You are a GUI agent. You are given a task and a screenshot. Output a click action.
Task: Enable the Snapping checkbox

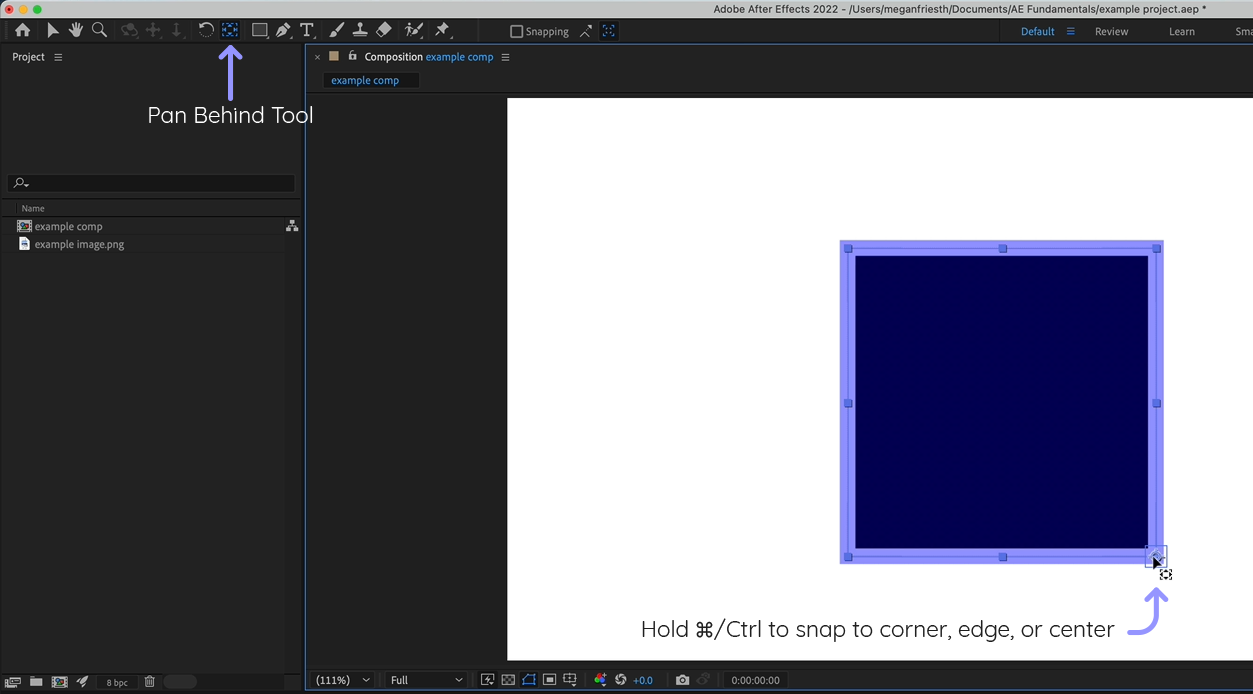pos(516,31)
